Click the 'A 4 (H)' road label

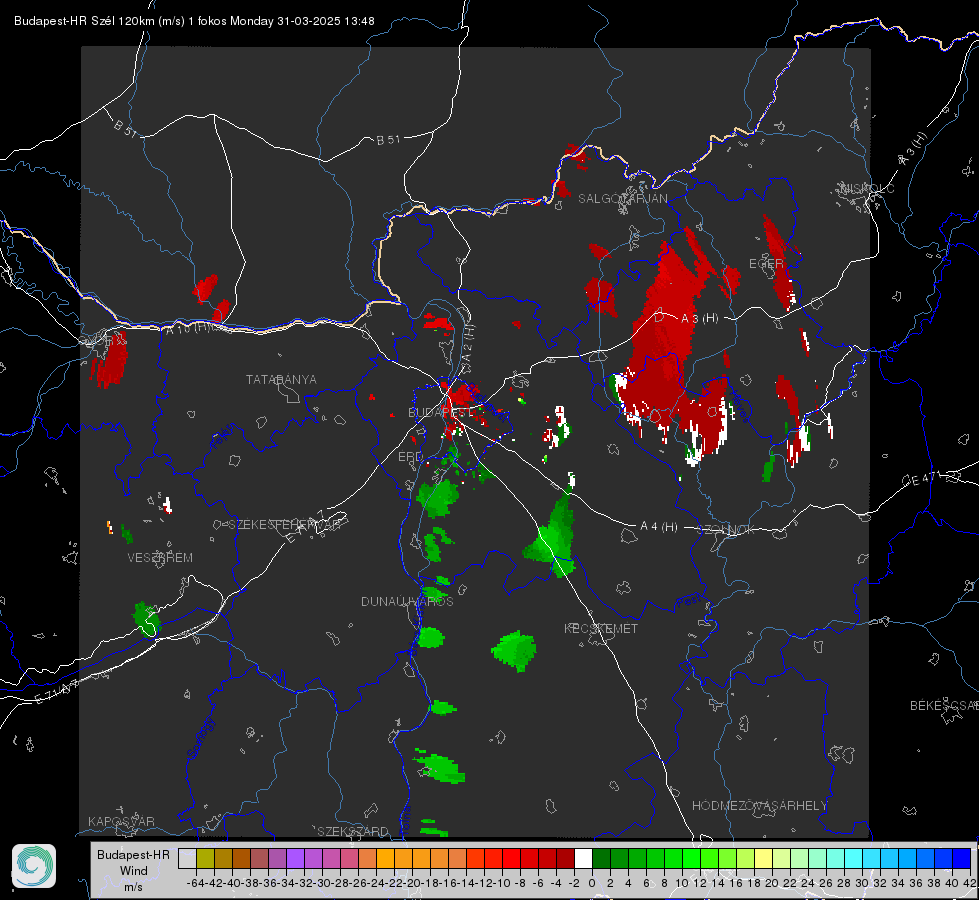tap(659, 527)
